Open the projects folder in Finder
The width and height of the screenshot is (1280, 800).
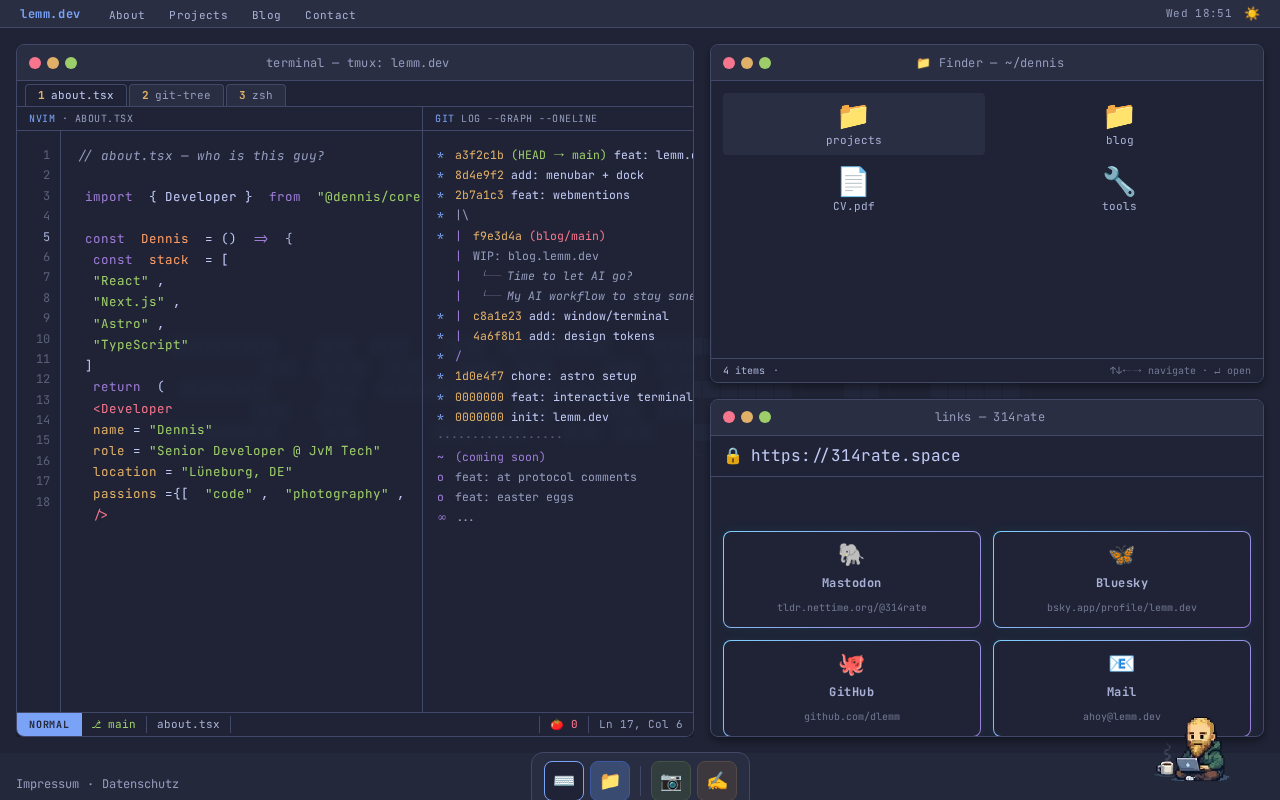[853, 124]
